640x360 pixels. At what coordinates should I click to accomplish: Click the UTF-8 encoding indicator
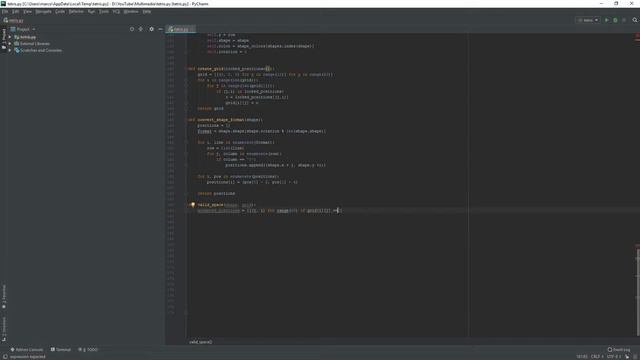tap(614, 357)
